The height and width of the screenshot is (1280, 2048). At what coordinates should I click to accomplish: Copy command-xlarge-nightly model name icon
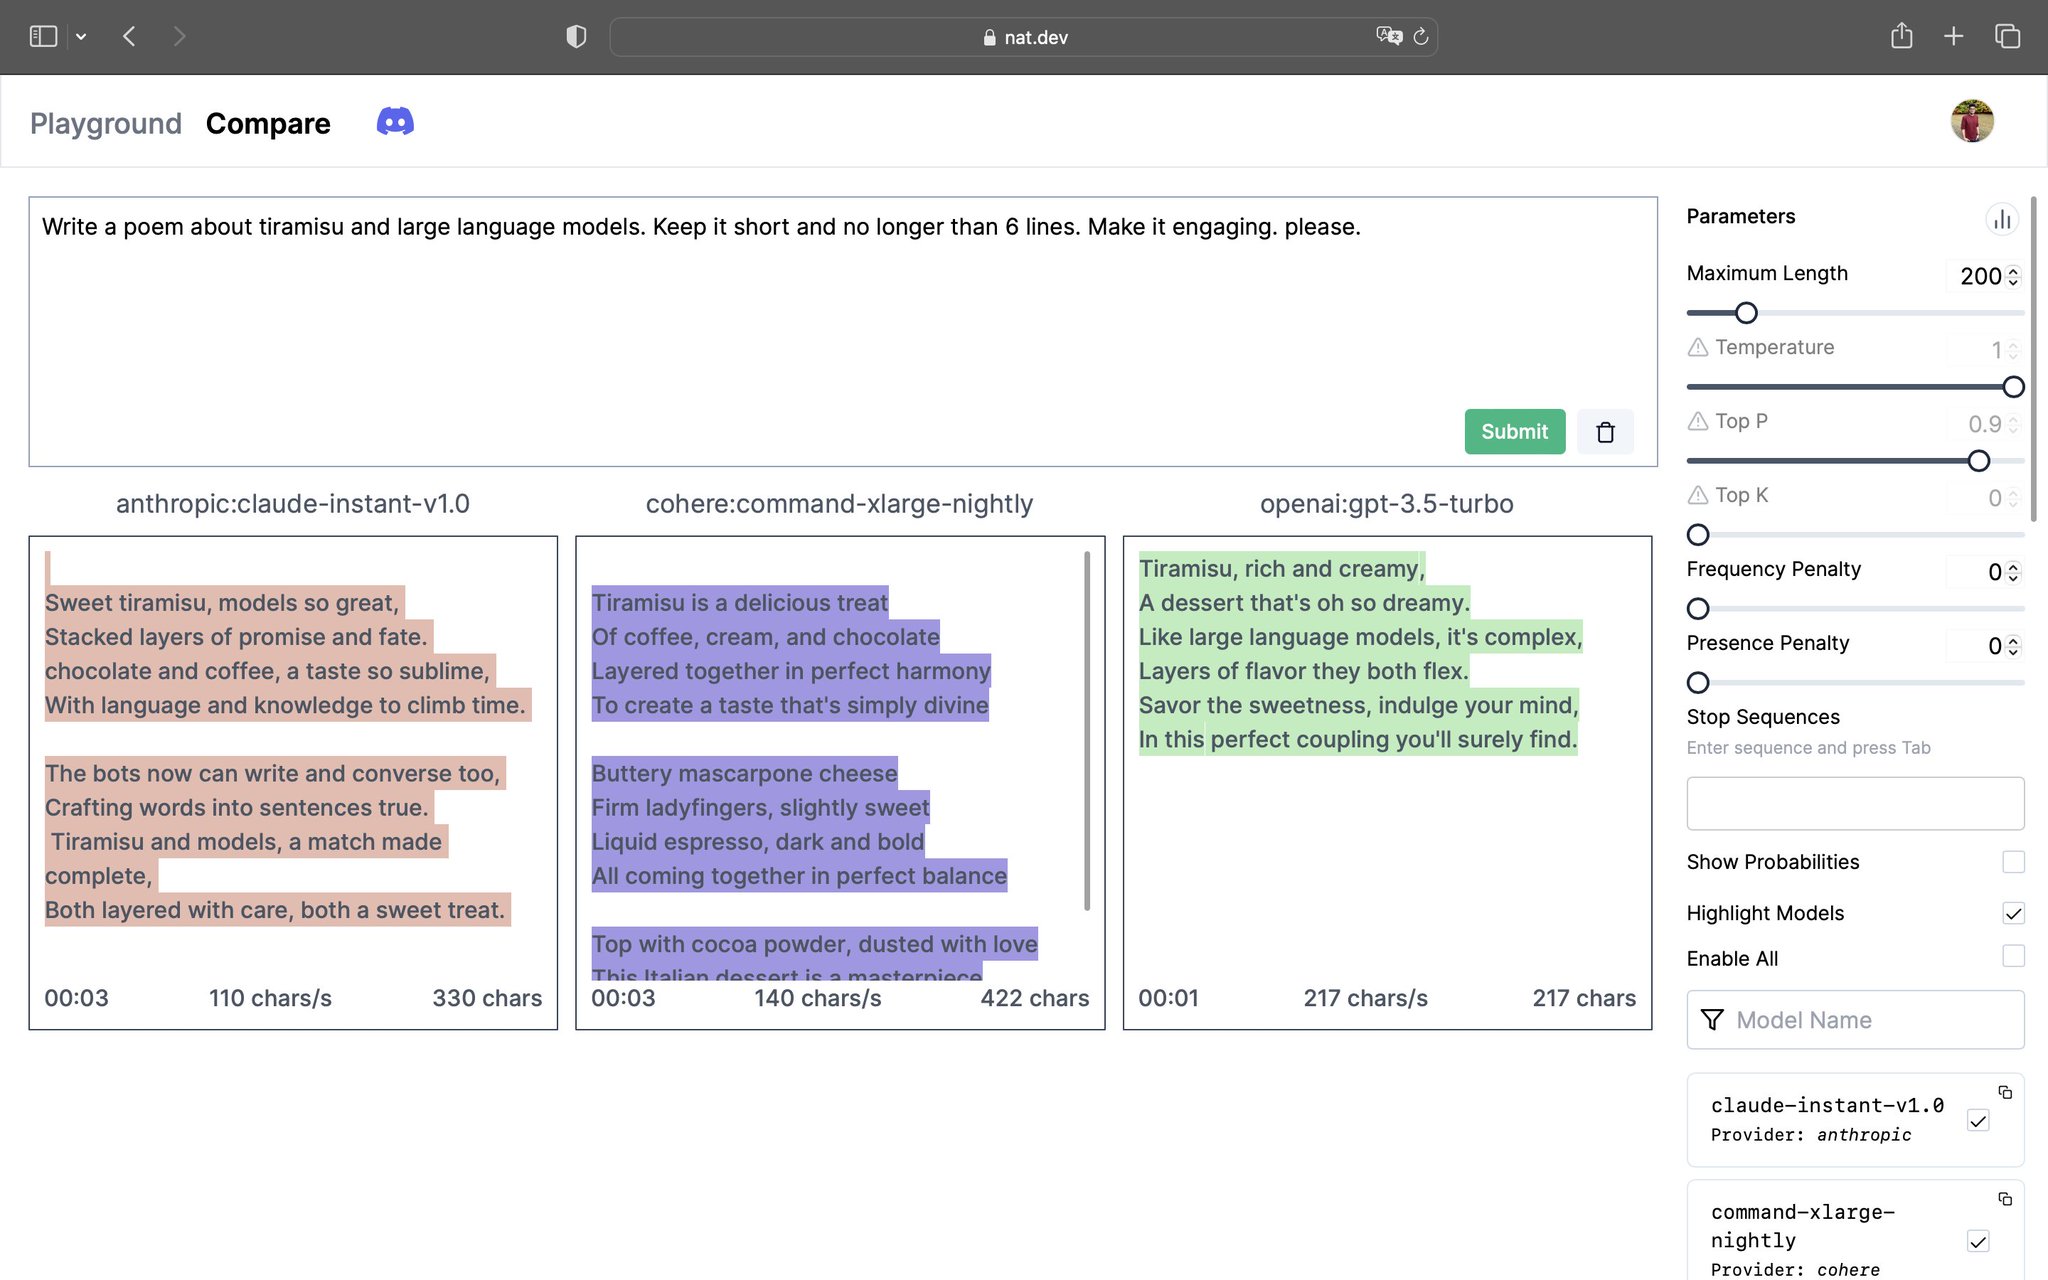2005,1199
